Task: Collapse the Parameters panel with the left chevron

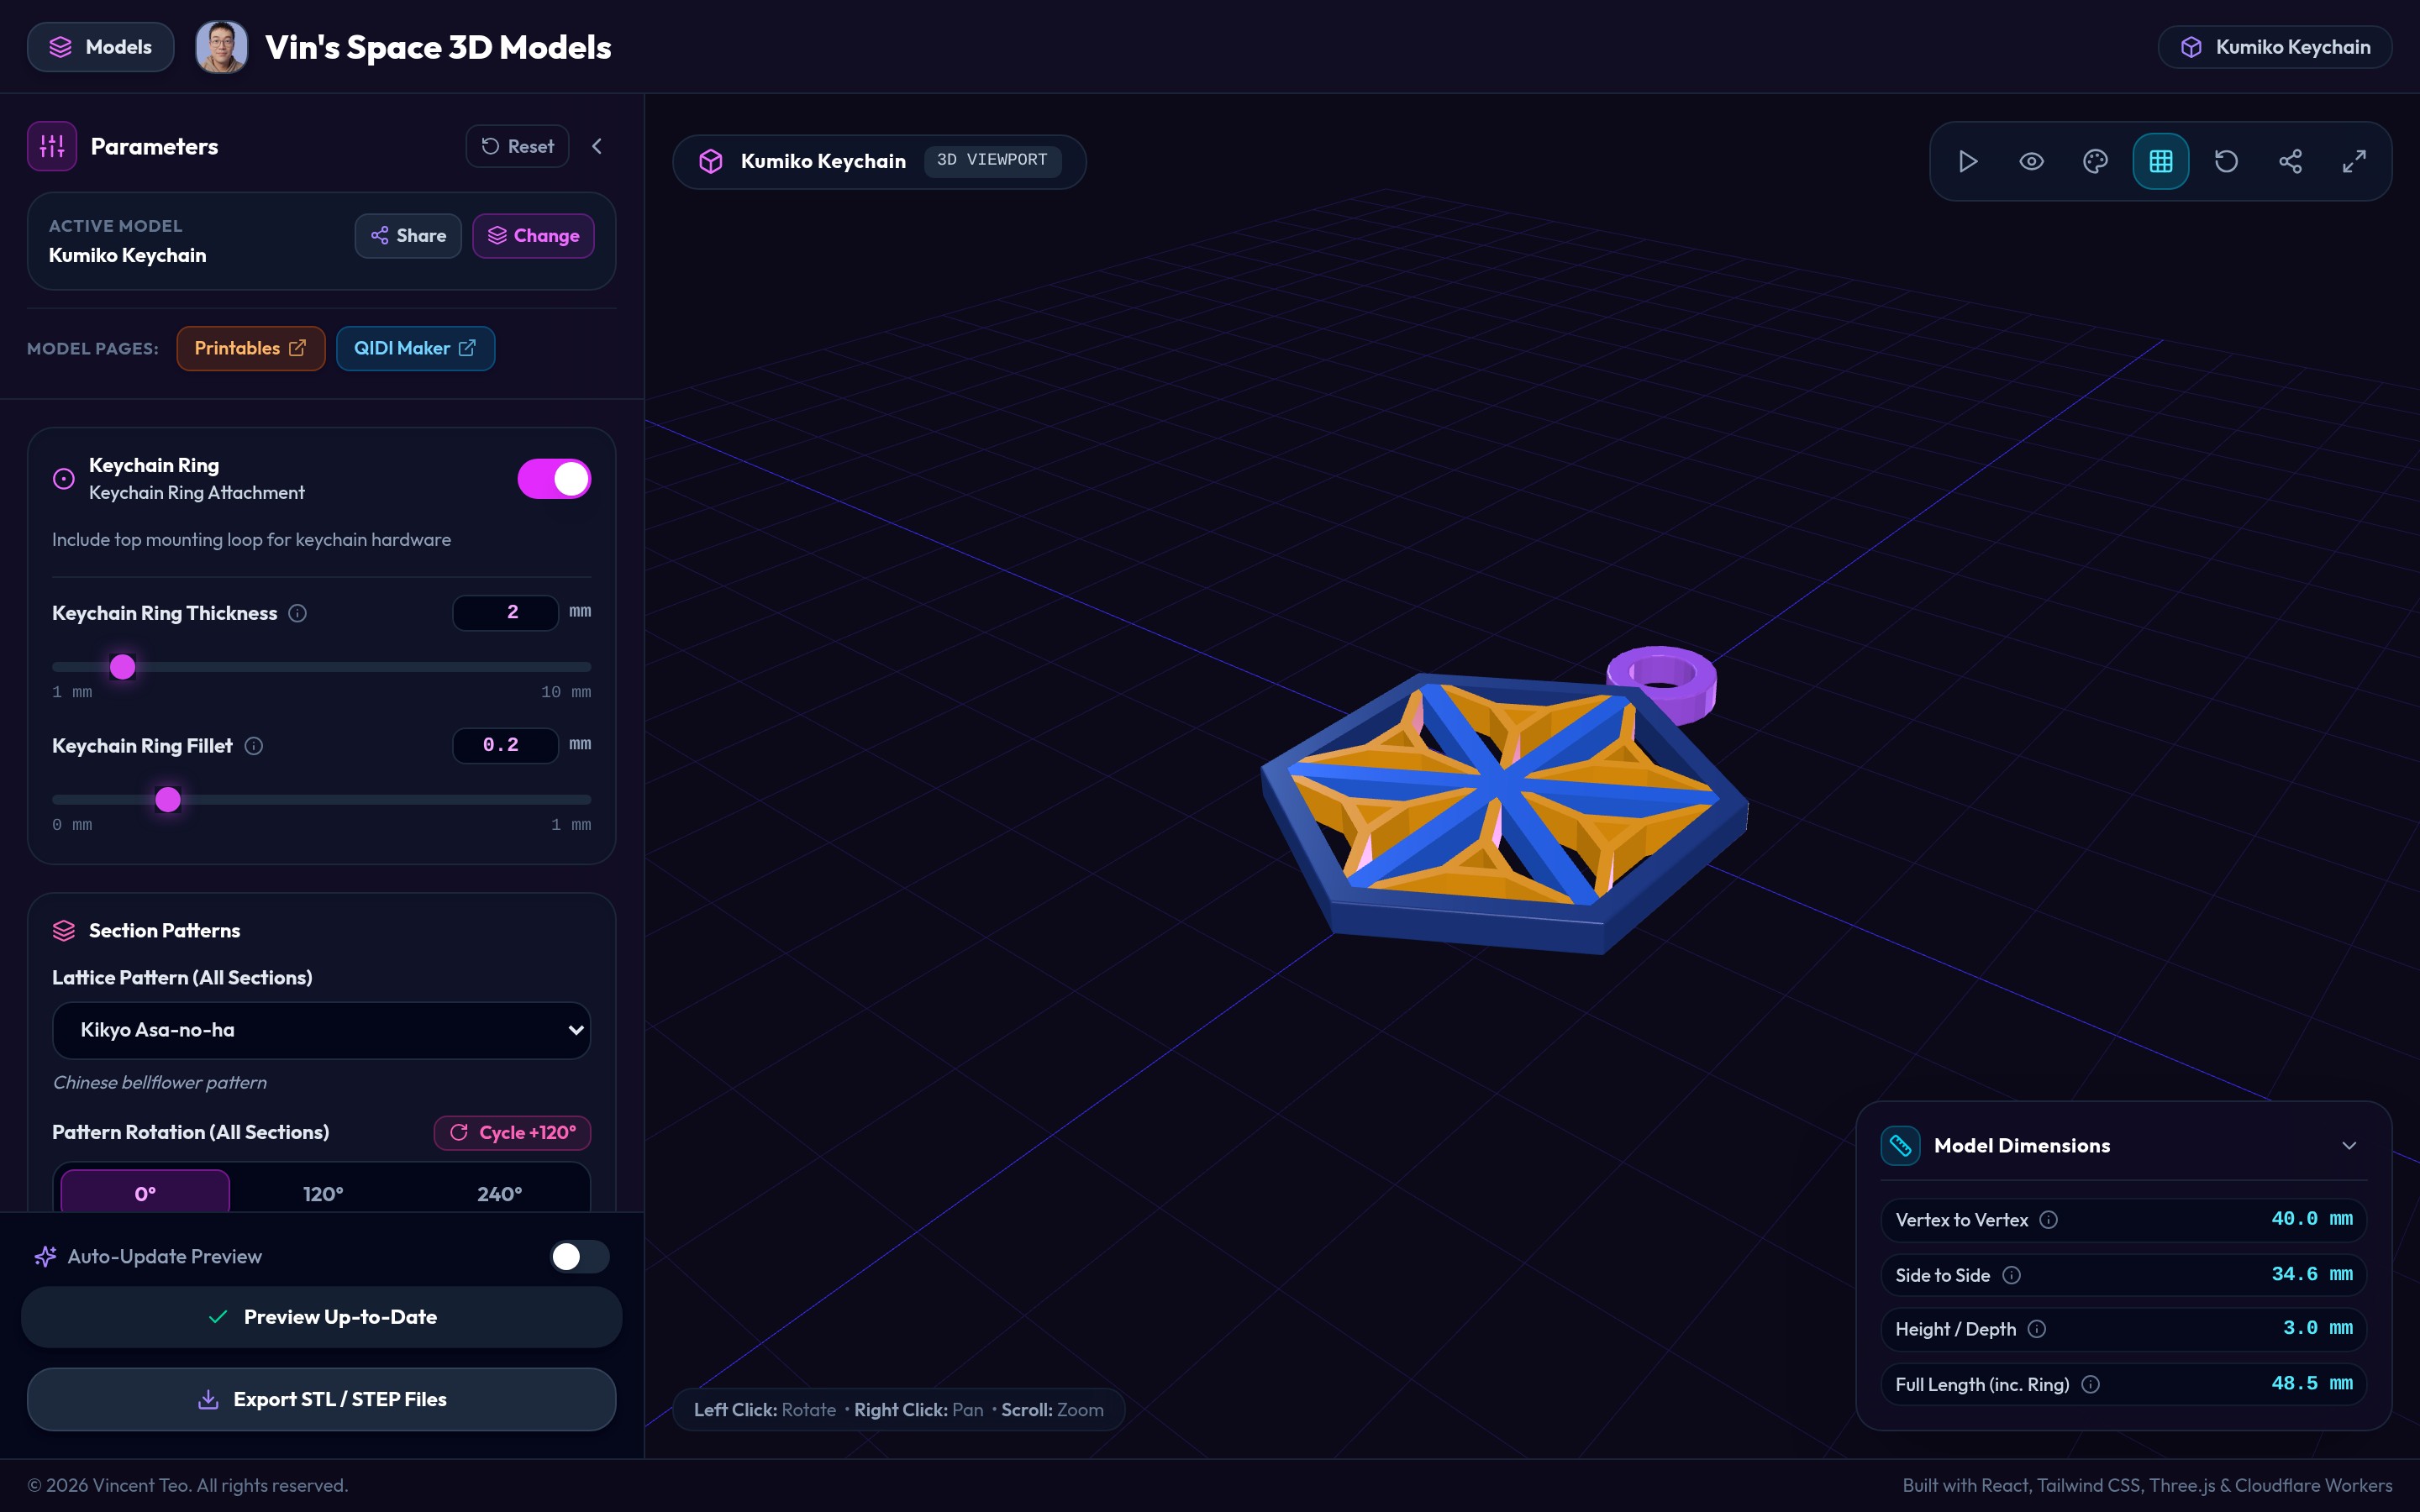Action: tap(597, 146)
